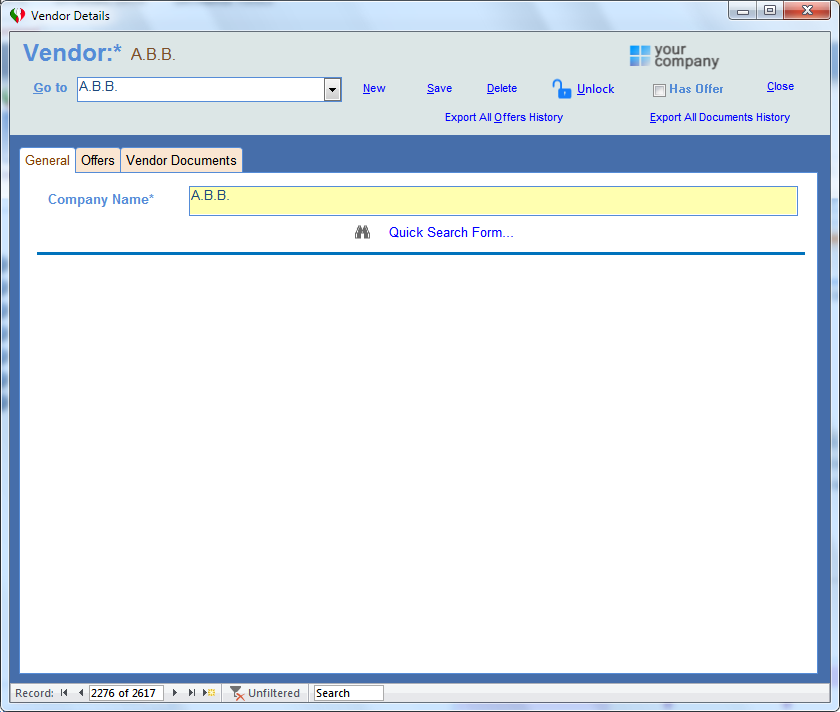Create new blank record star arrow
The height and width of the screenshot is (712, 840).
[x=209, y=693]
